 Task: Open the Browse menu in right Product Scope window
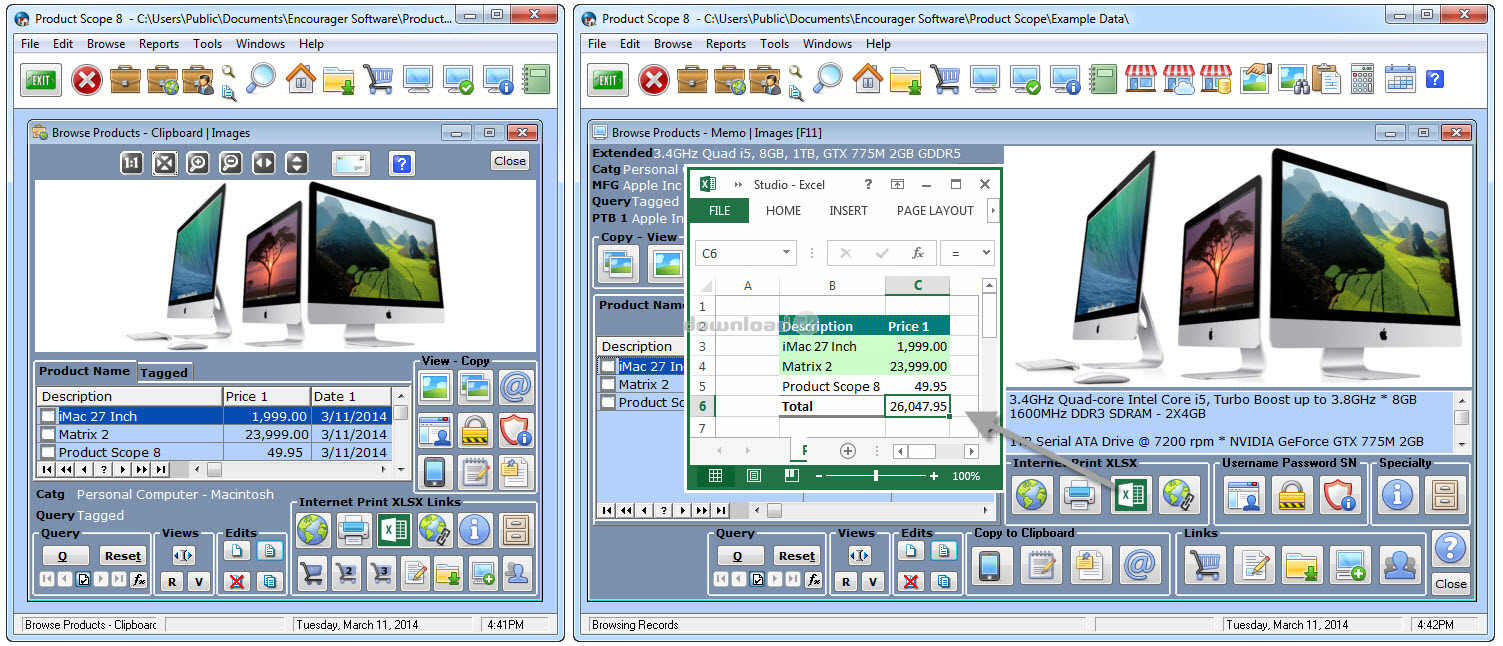point(673,44)
